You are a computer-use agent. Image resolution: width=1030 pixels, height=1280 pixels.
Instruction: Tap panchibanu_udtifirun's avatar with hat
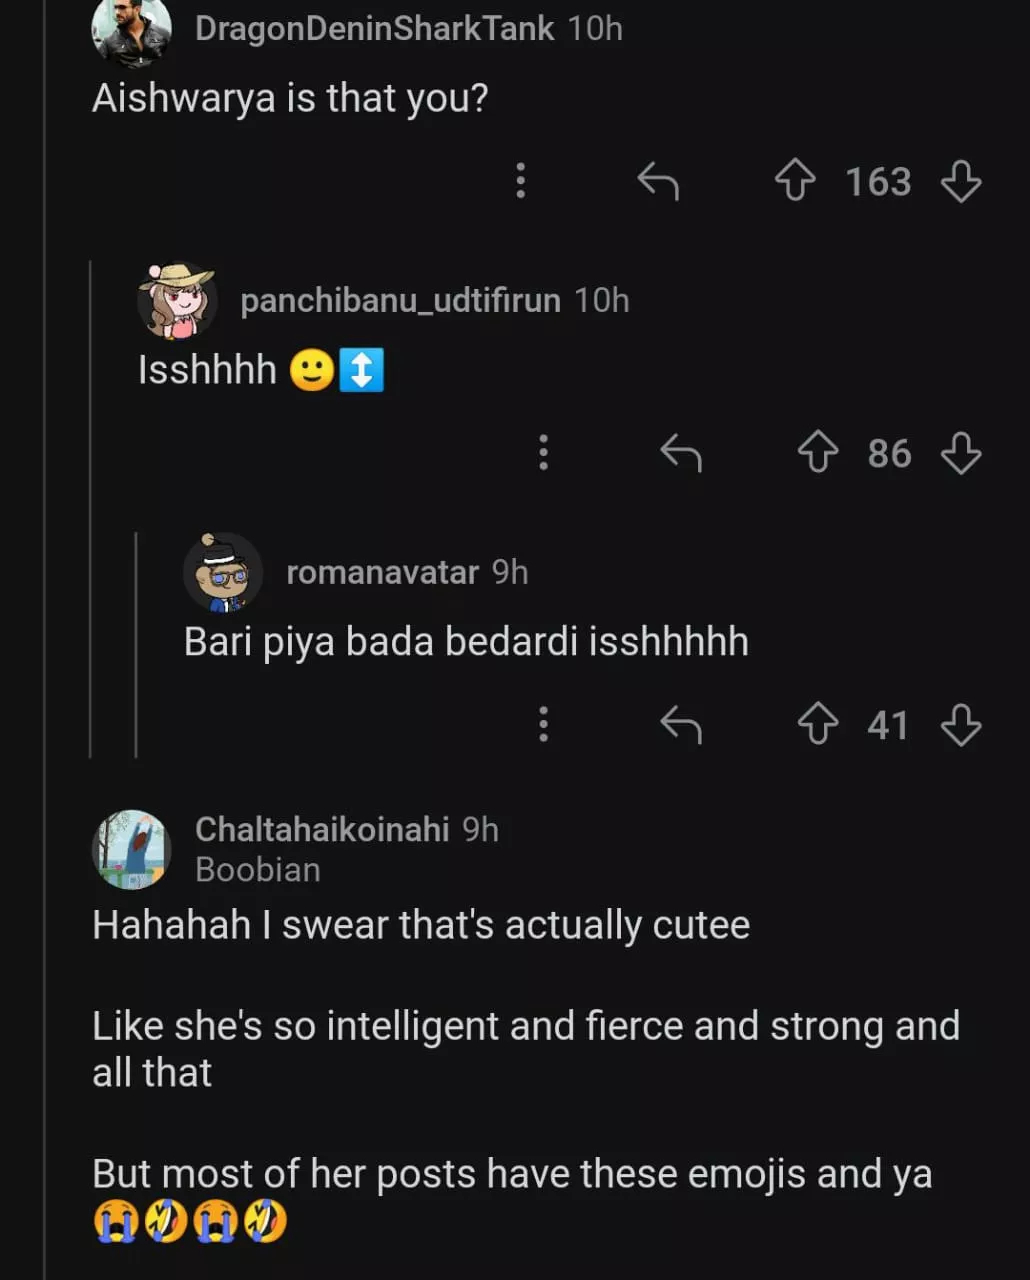tap(177, 300)
